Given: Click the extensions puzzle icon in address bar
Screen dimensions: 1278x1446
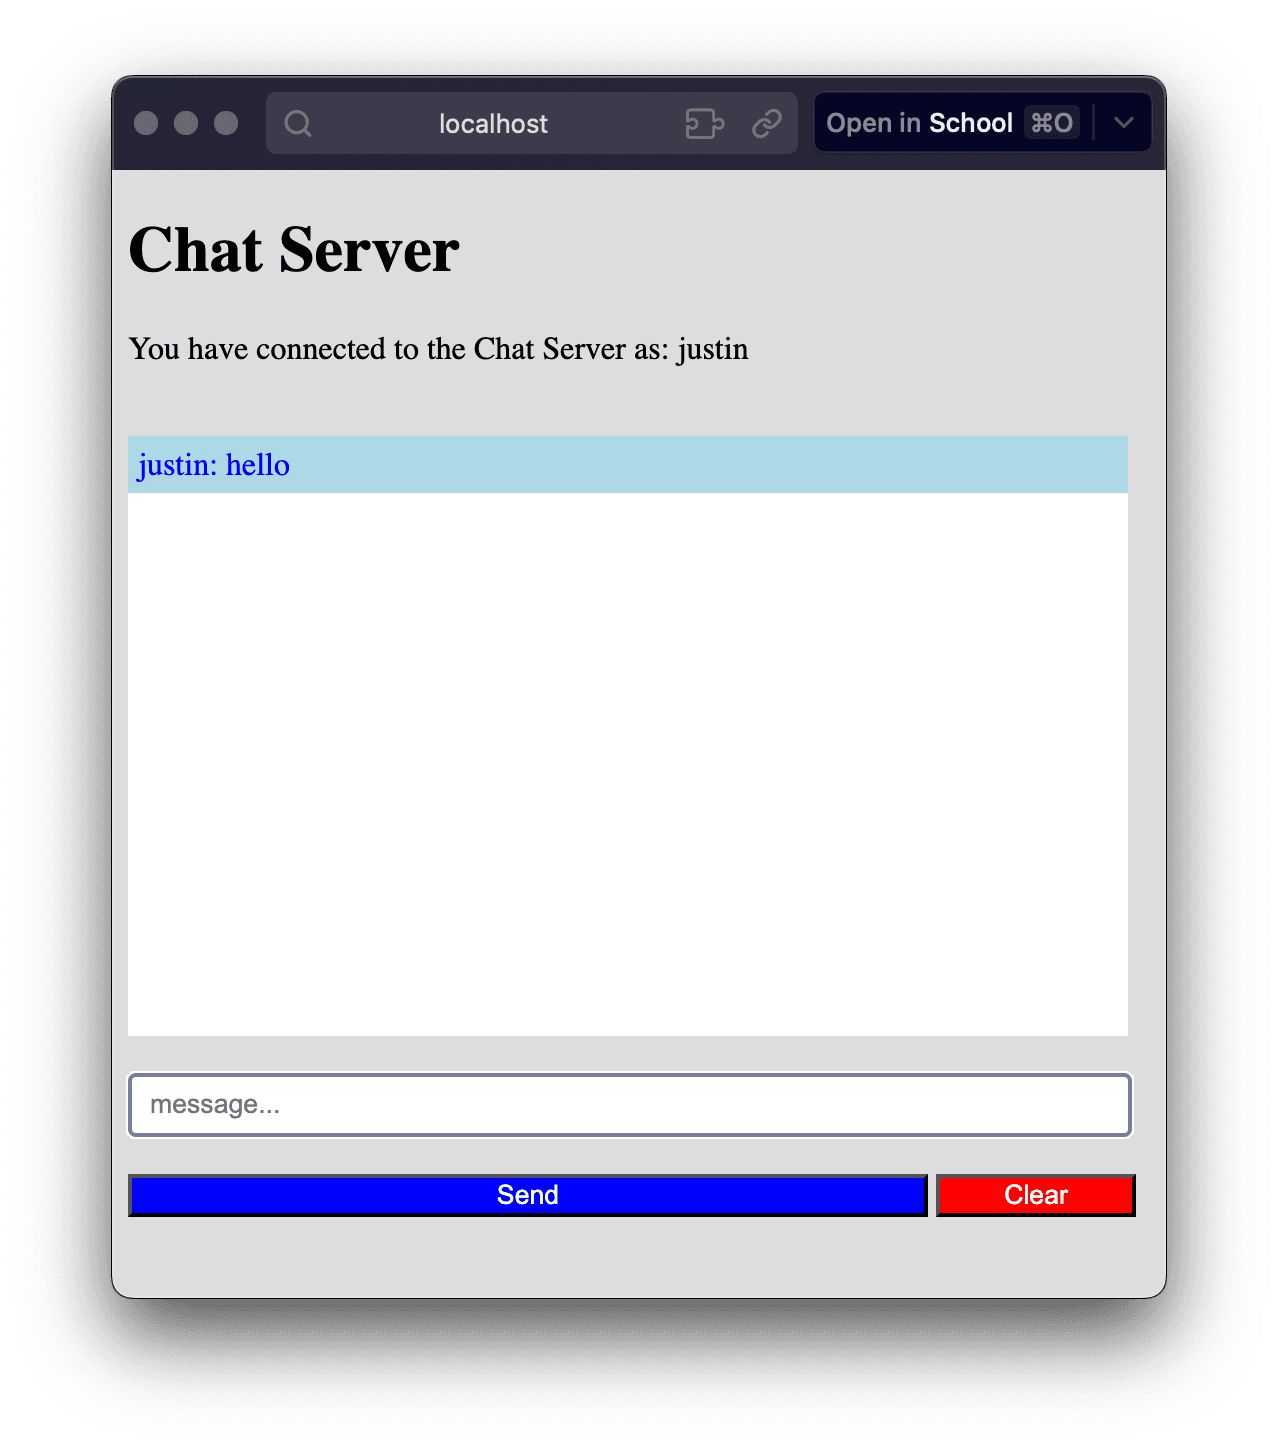Looking at the screenshot, I should pyautogui.click(x=705, y=123).
